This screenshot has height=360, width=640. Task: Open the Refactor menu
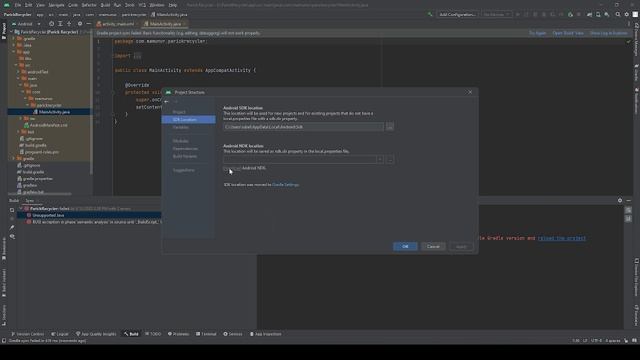click(89, 5)
